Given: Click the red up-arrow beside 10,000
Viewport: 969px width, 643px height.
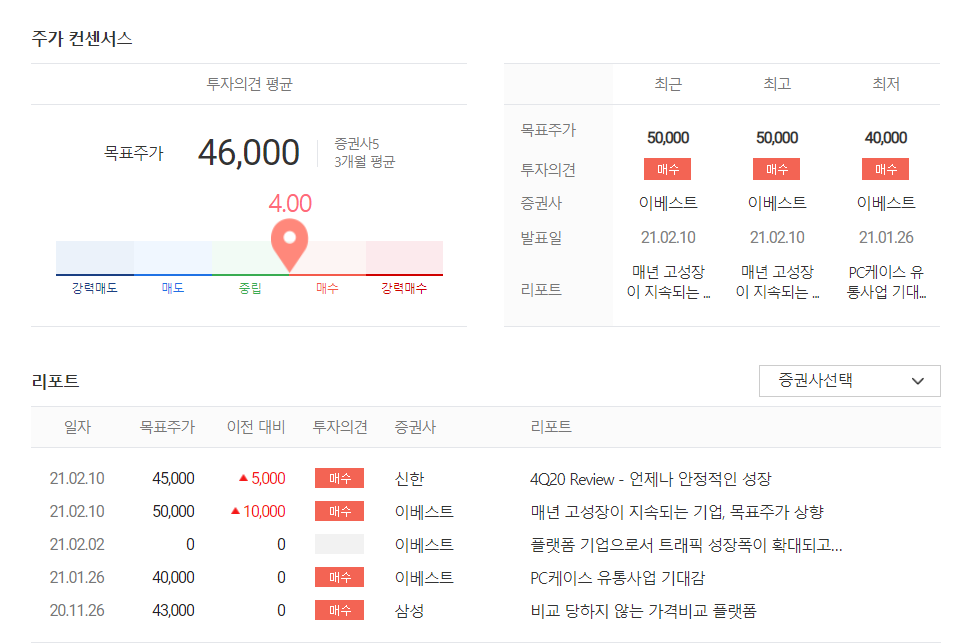Looking at the screenshot, I should [x=235, y=511].
